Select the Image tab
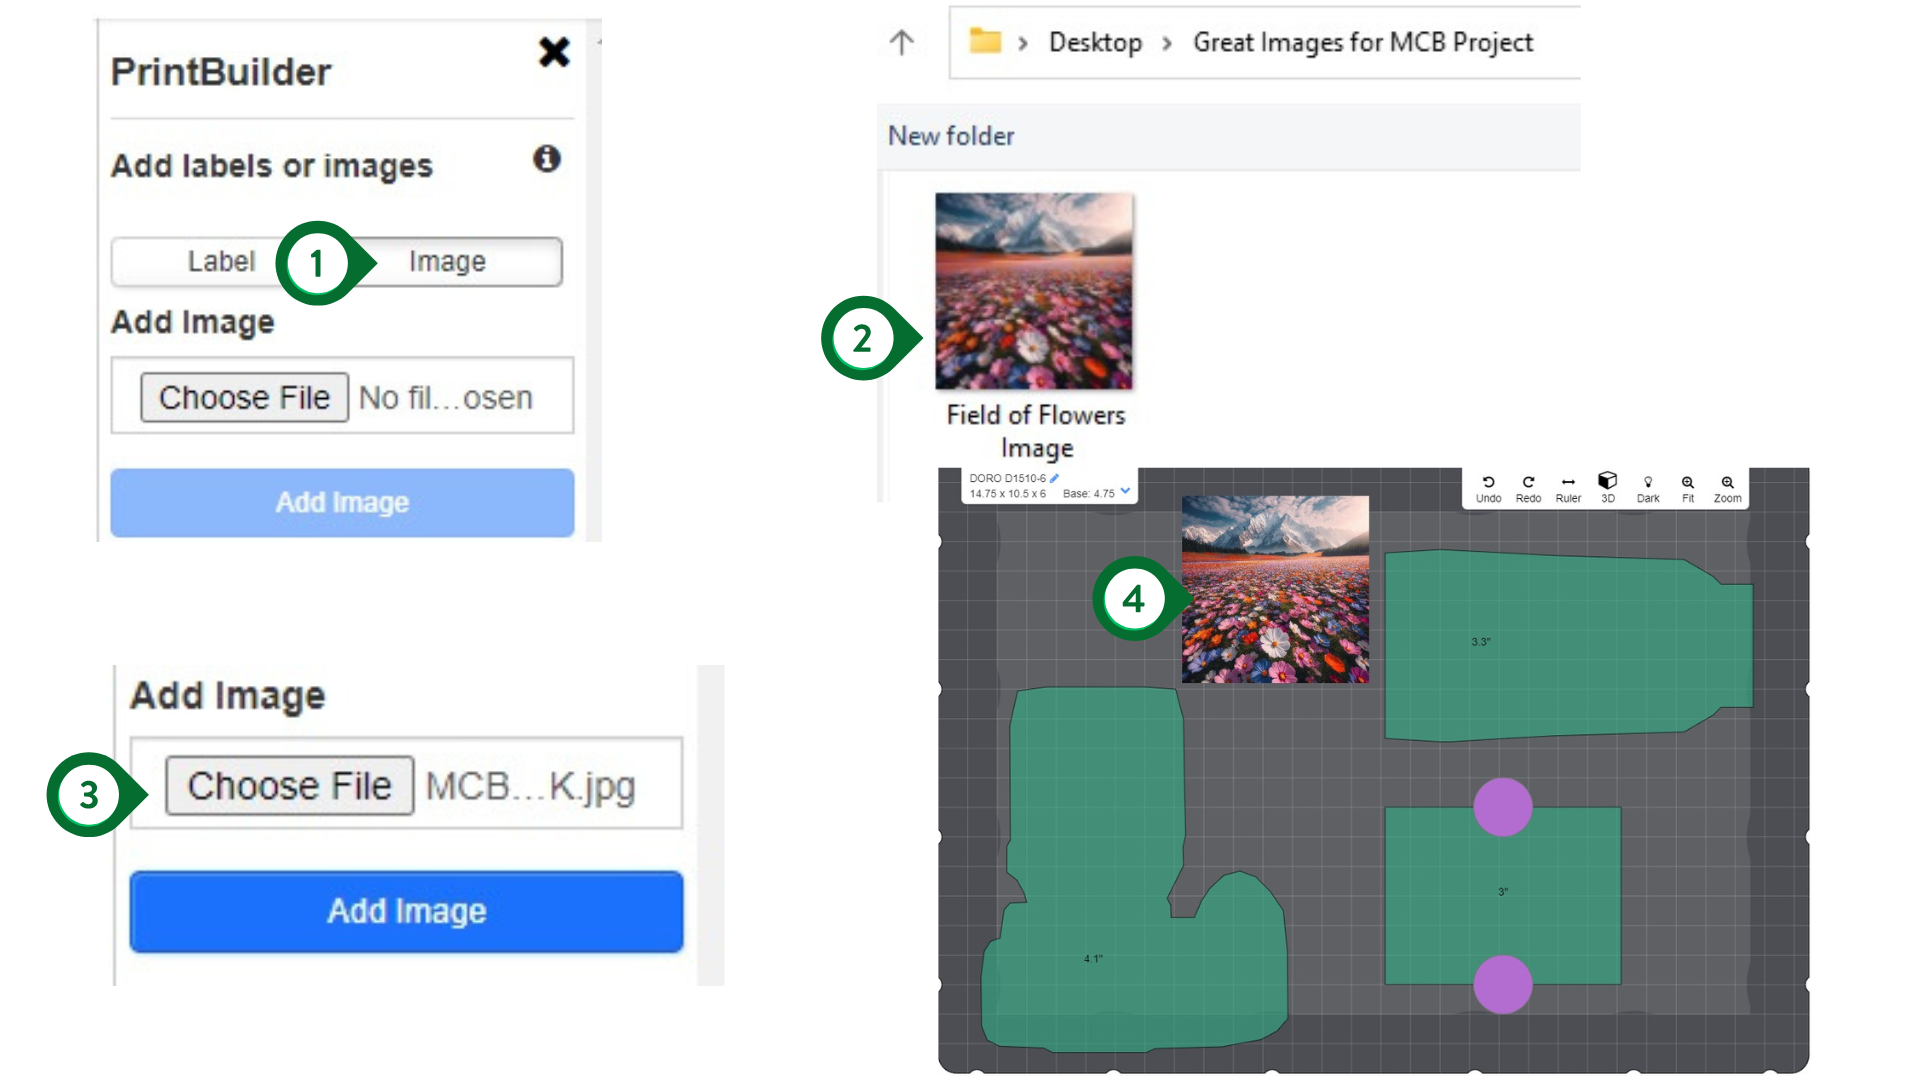Viewport: 1920px width, 1077px height. (447, 261)
